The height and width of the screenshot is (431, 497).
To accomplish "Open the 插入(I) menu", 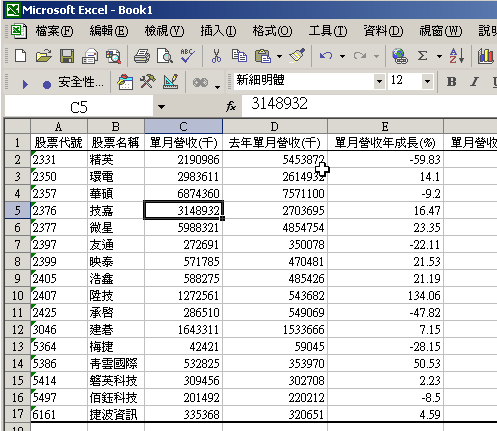I will click(218, 31).
